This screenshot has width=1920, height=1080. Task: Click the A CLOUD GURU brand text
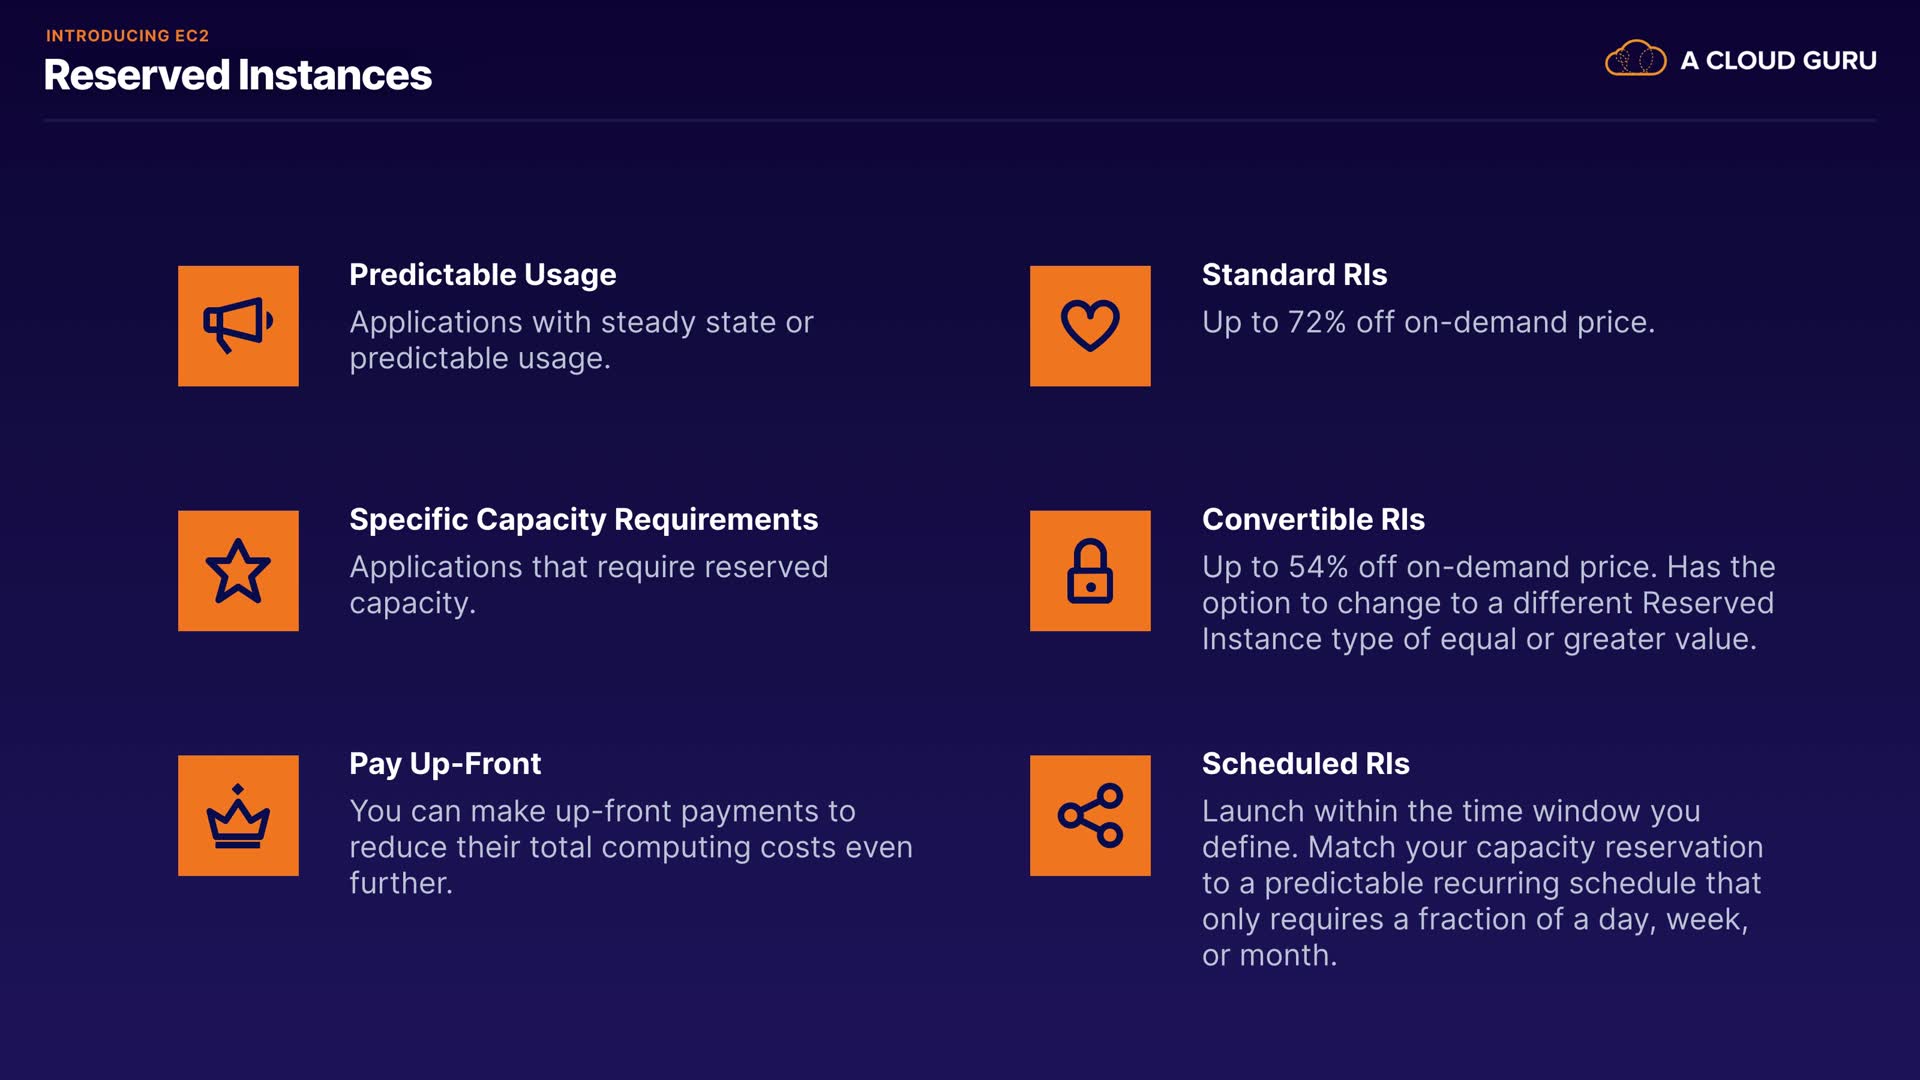click(x=1778, y=60)
